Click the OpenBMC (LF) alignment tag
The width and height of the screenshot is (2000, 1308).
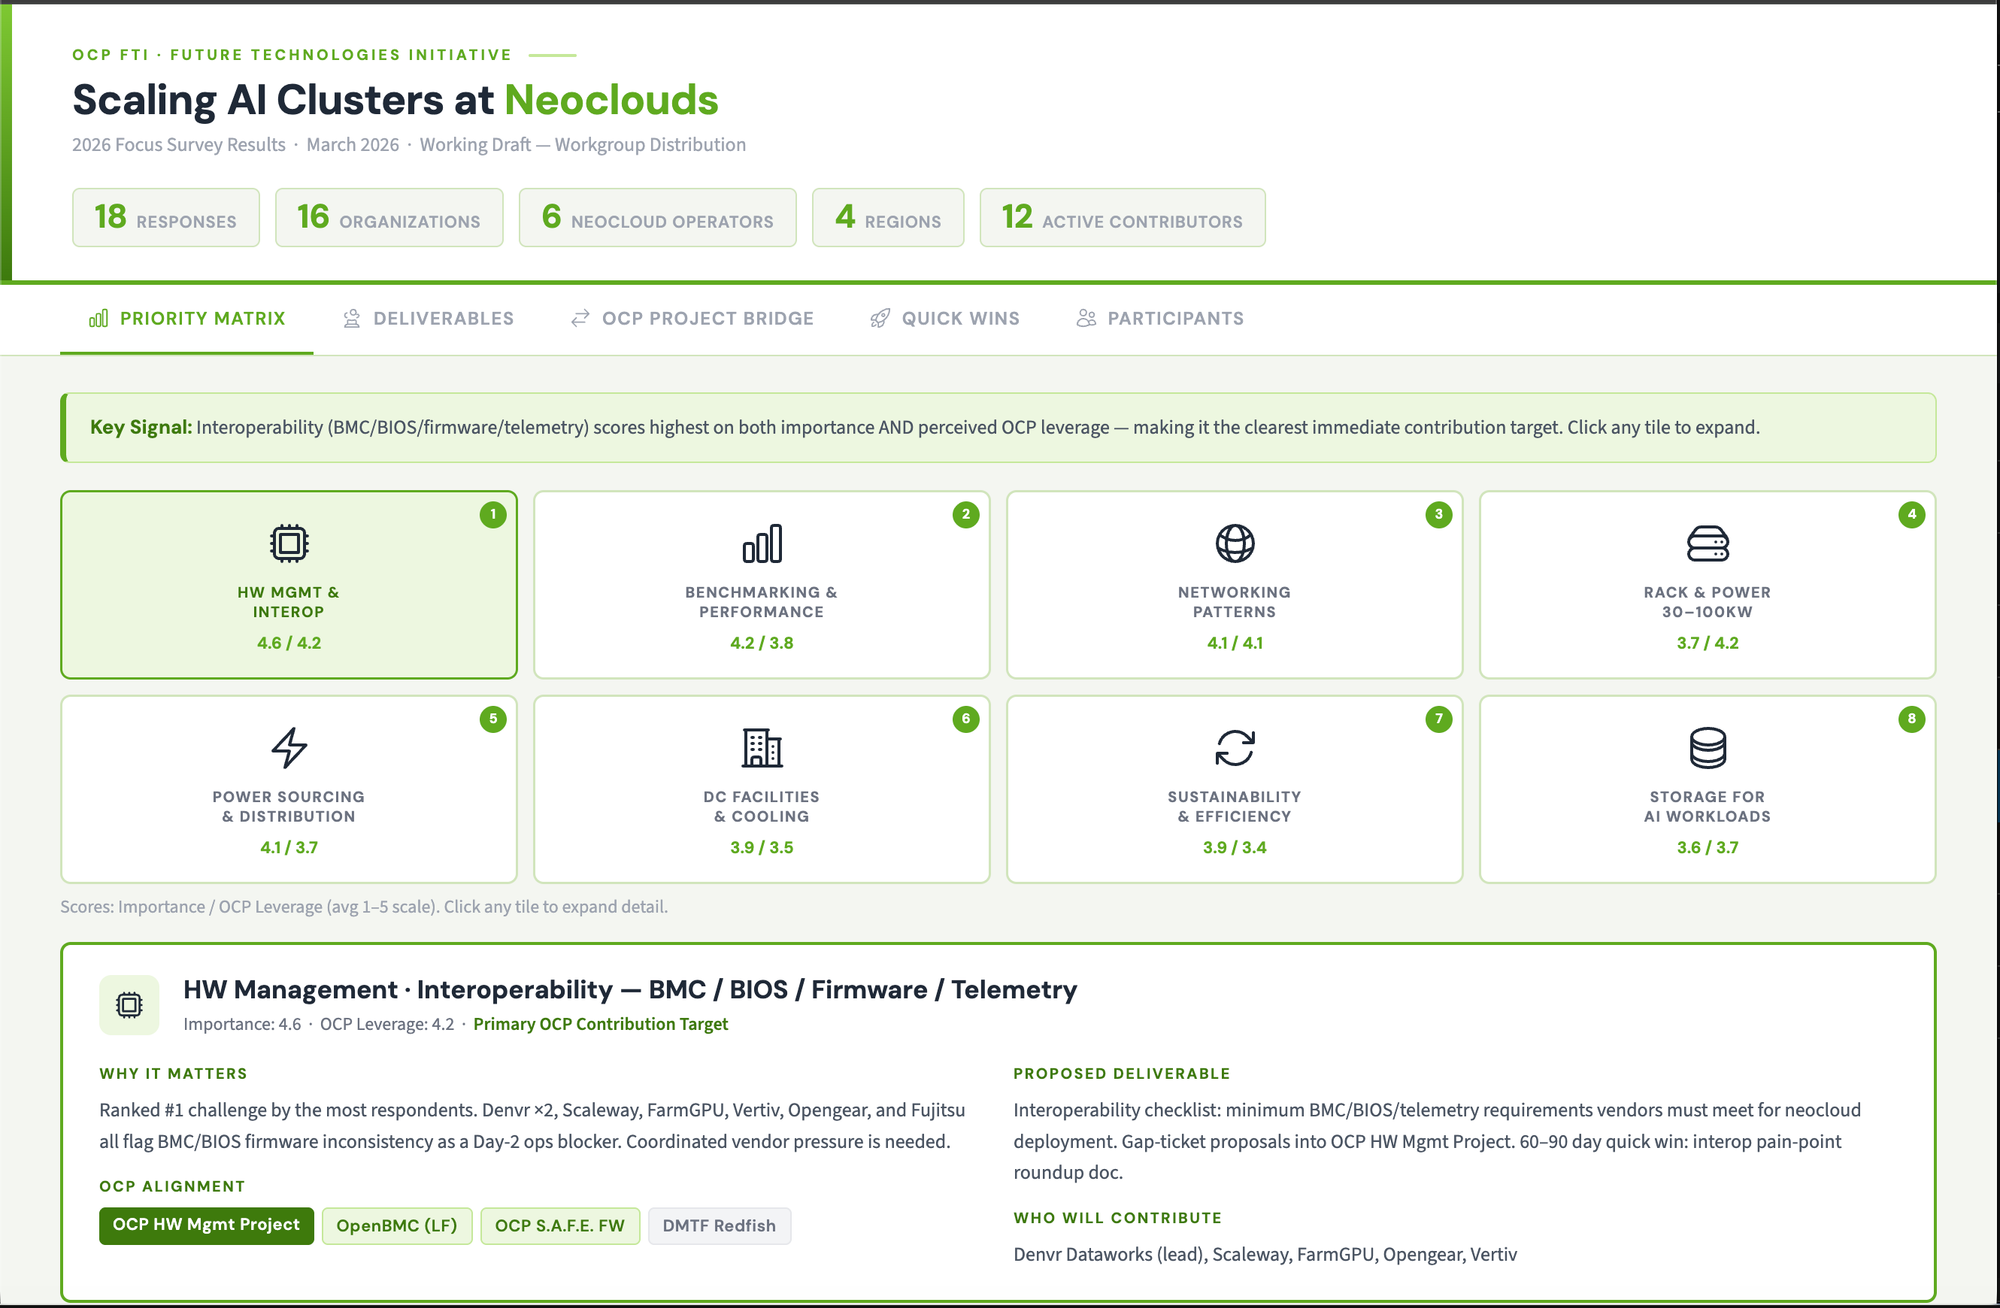396,1225
